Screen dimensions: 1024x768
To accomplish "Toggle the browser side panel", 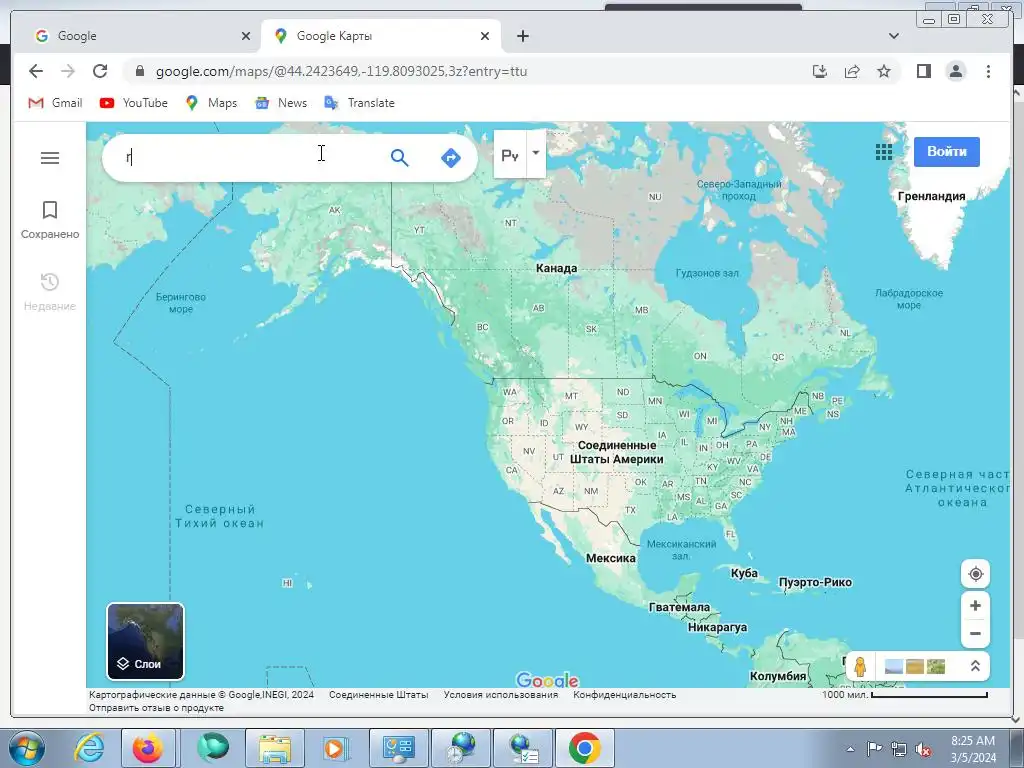I will pos(923,71).
